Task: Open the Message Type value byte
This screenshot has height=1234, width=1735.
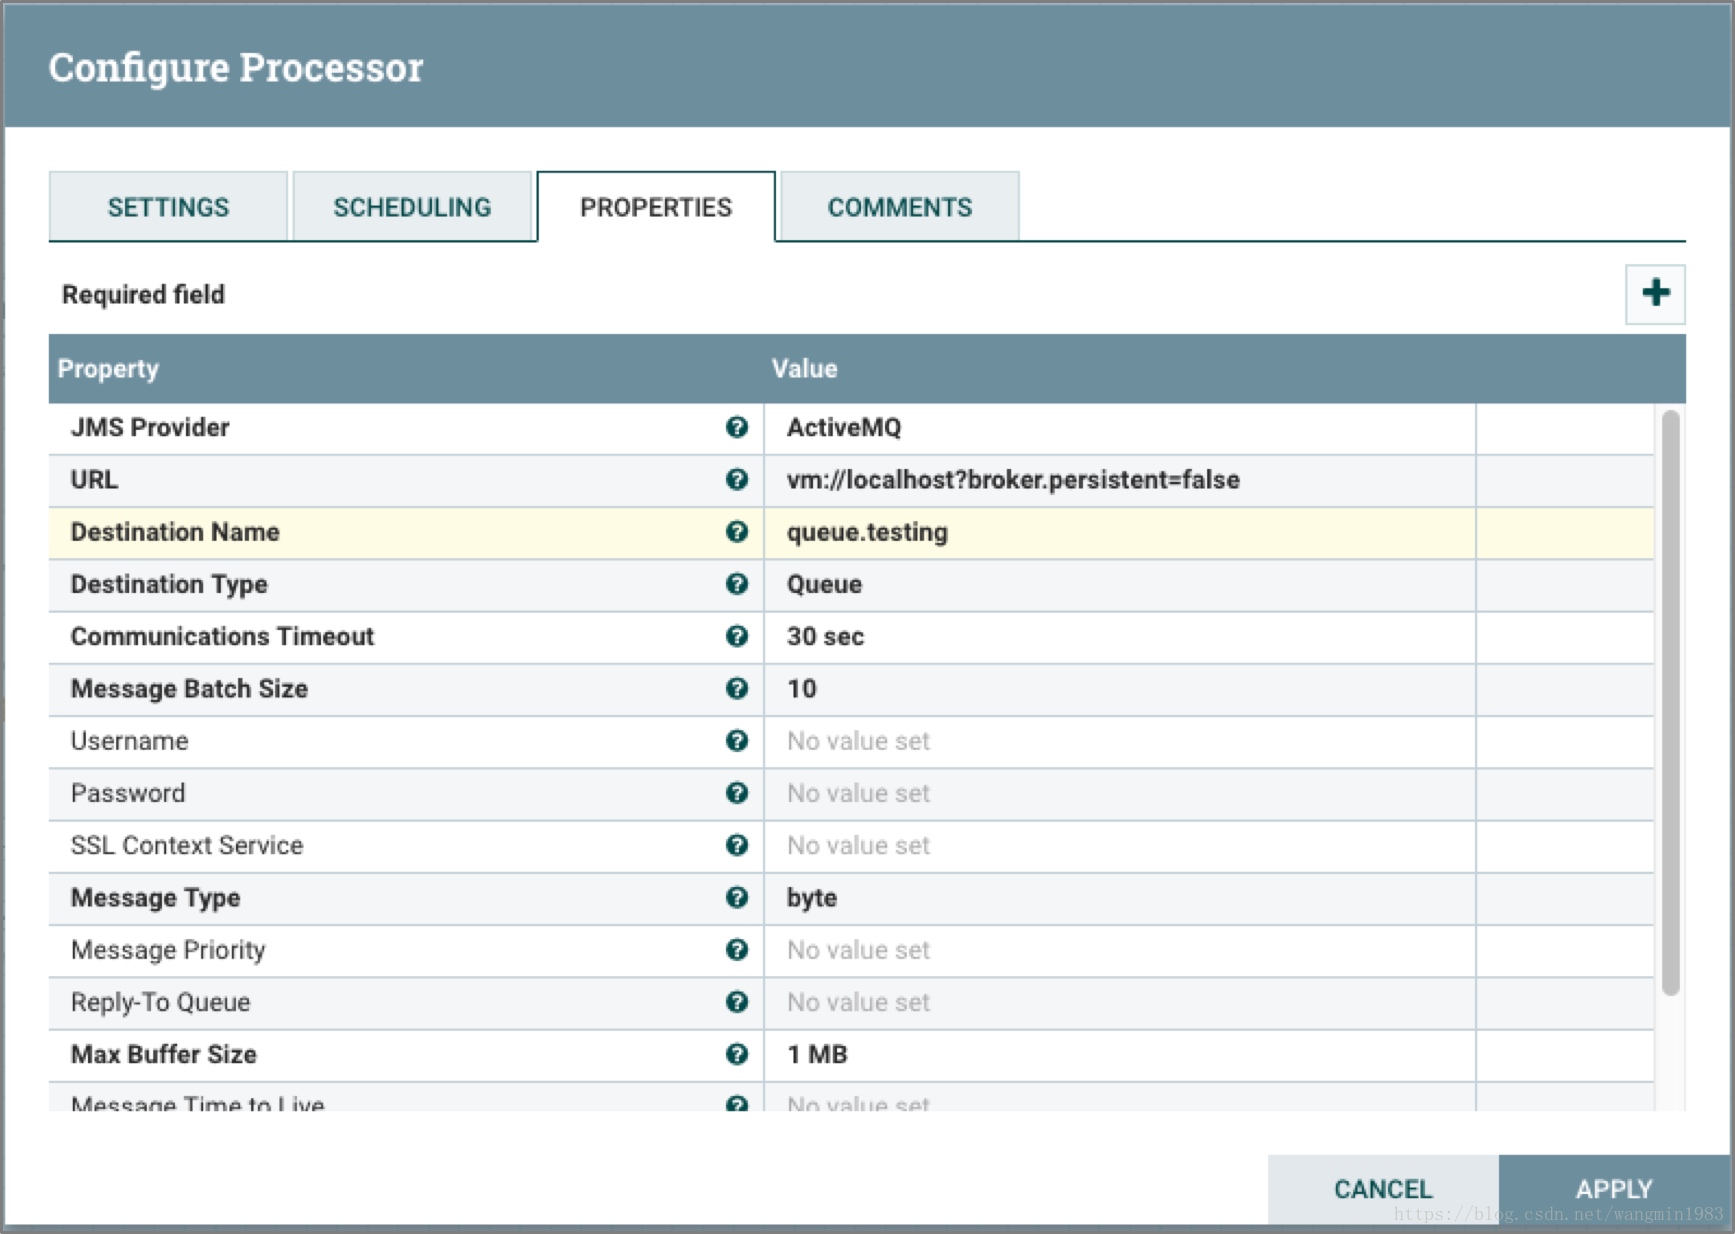Action: tap(1120, 898)
